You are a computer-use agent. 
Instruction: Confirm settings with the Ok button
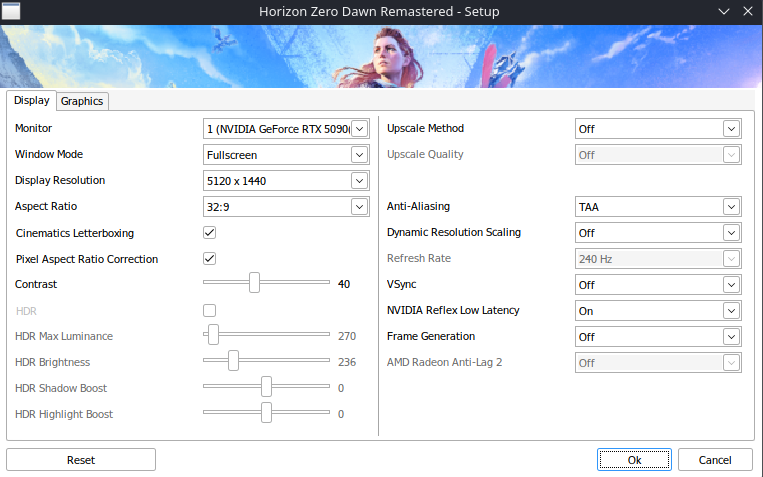point(634,460)
